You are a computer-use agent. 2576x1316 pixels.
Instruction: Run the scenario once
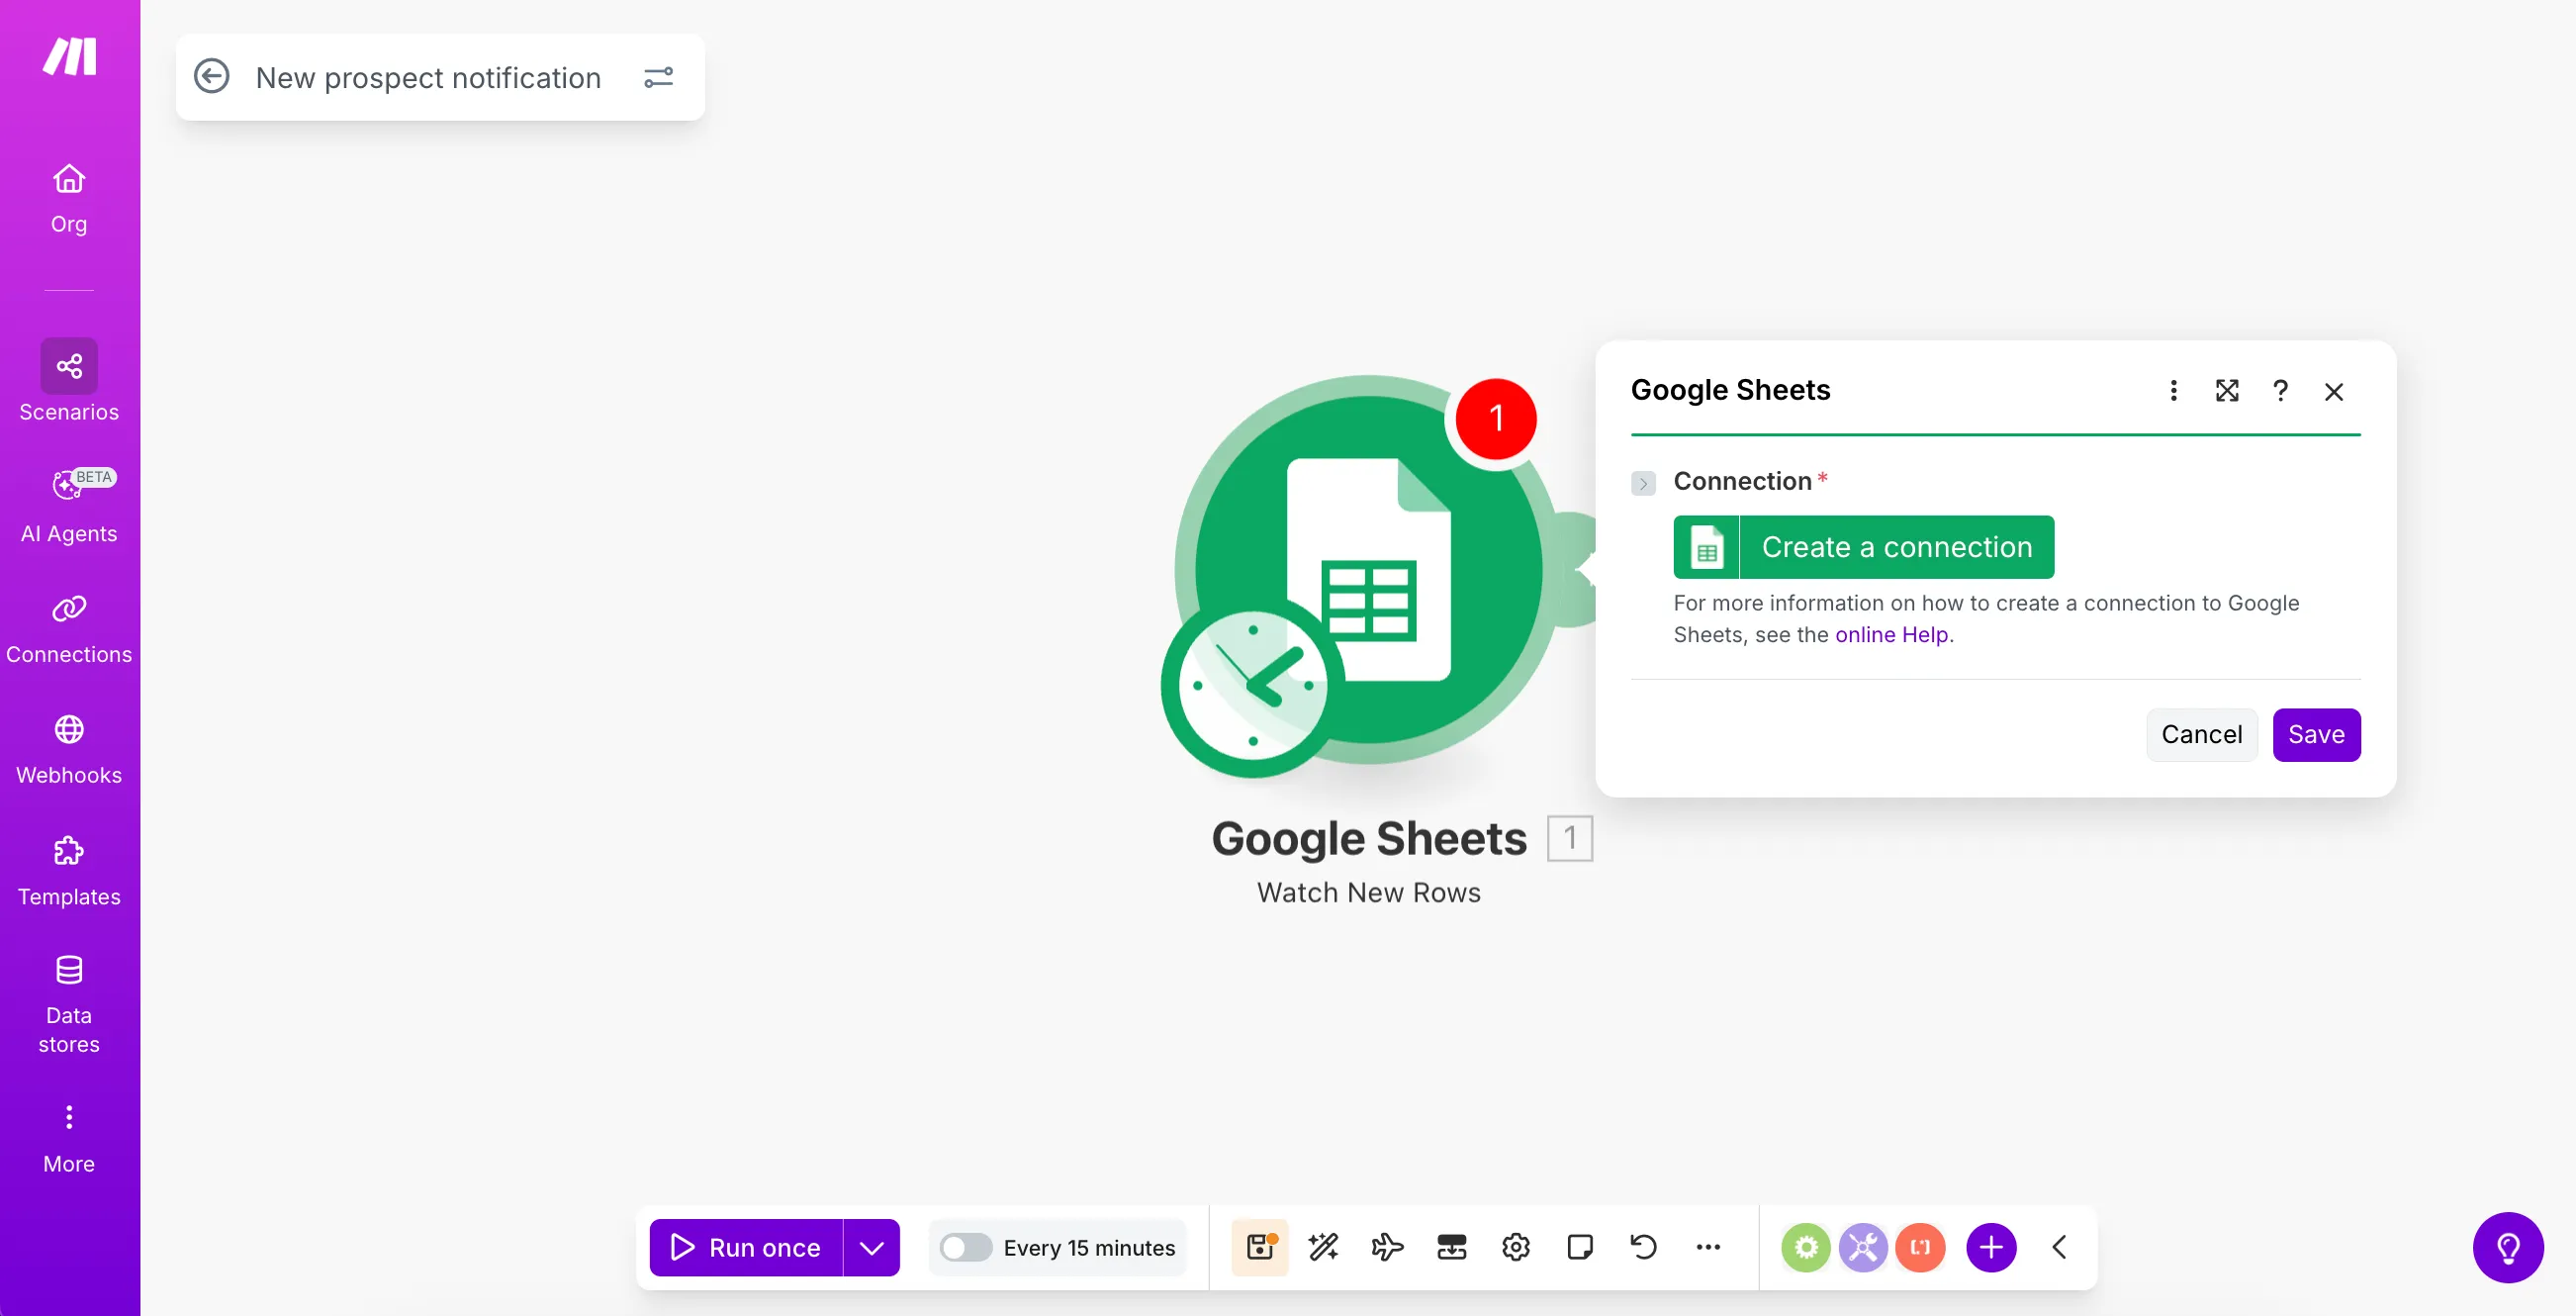tap(746, 1247)
